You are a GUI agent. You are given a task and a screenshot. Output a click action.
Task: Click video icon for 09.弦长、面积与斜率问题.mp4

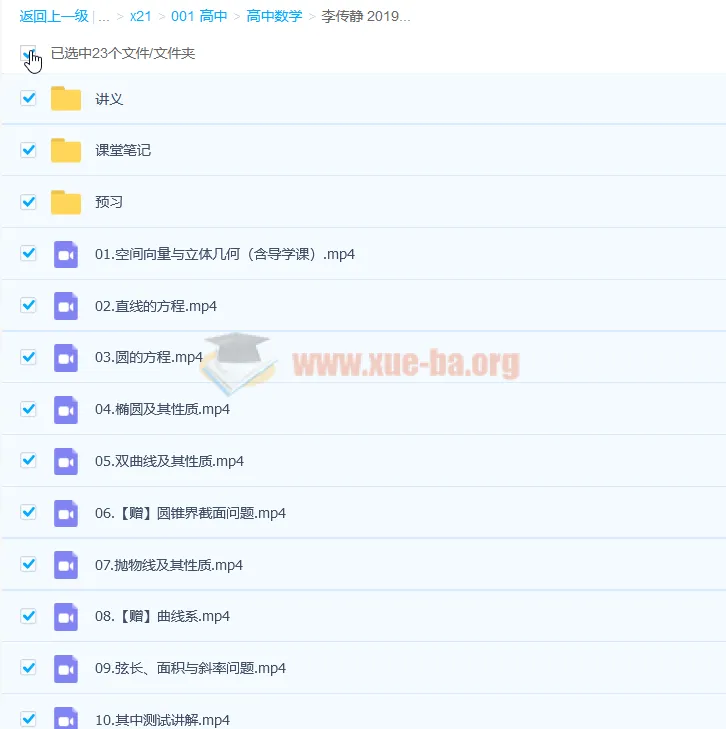pyautogui.click(x=66, y=669)
